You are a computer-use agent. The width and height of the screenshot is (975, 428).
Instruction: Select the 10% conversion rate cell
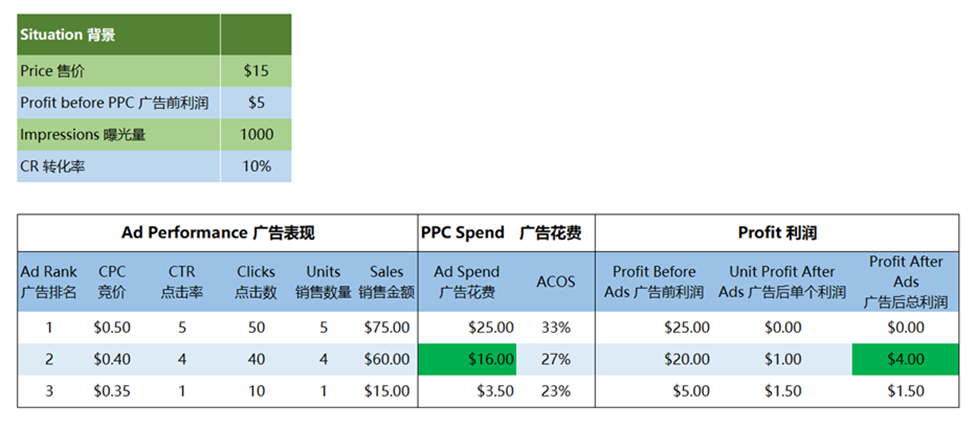256,166
